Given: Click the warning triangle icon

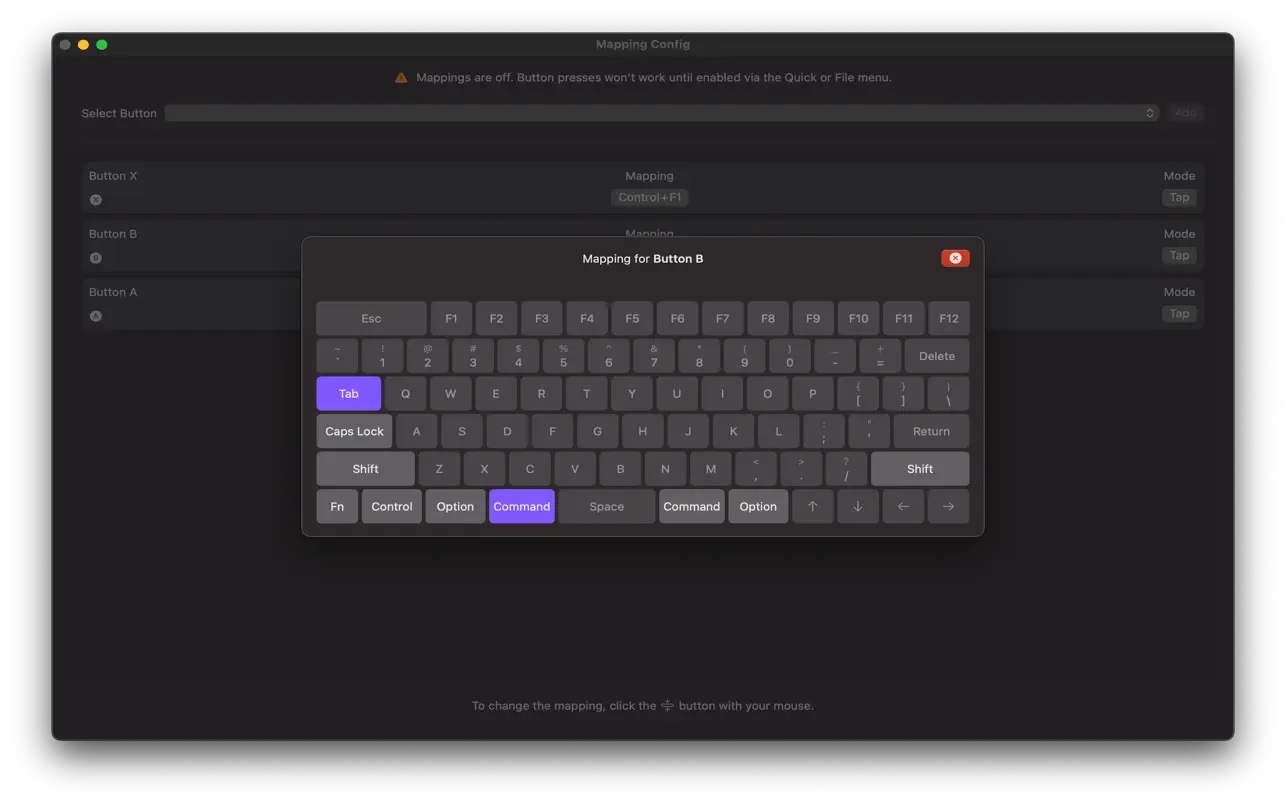Looking at the screenshot, I should [400, 76].
